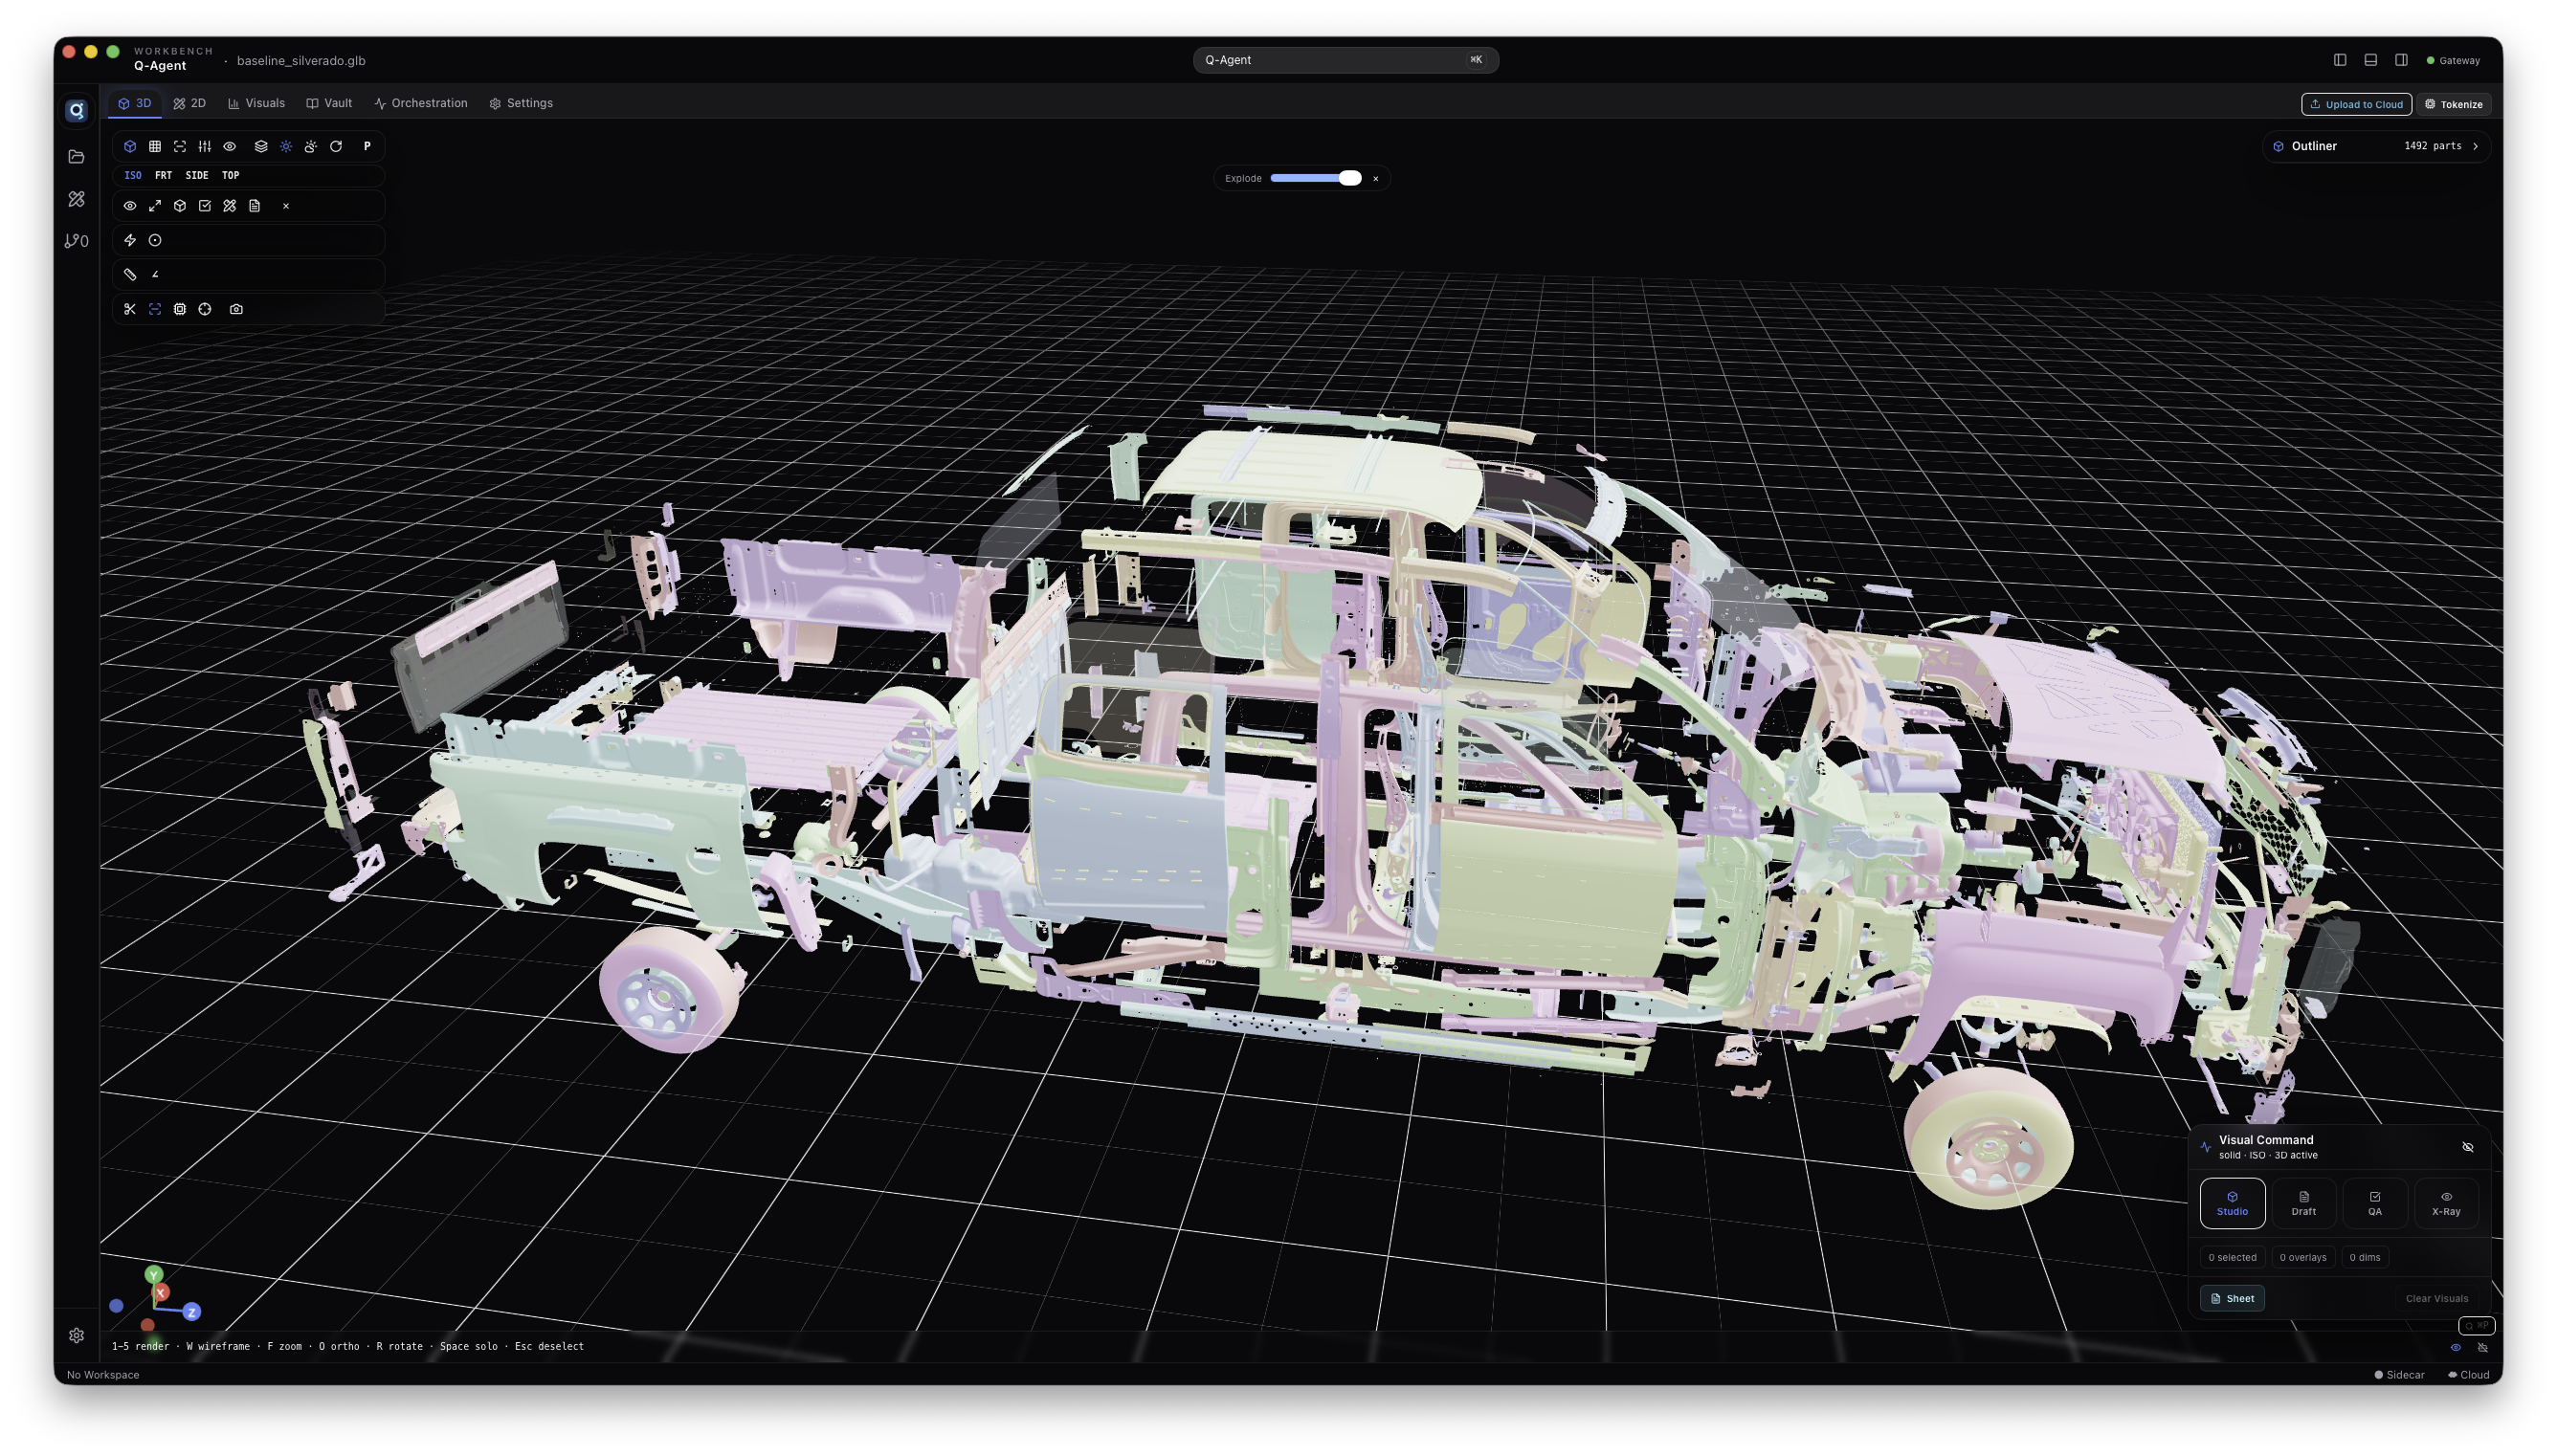Switch to the TOP view
2557x1456 pixels.
pos(231,175)
